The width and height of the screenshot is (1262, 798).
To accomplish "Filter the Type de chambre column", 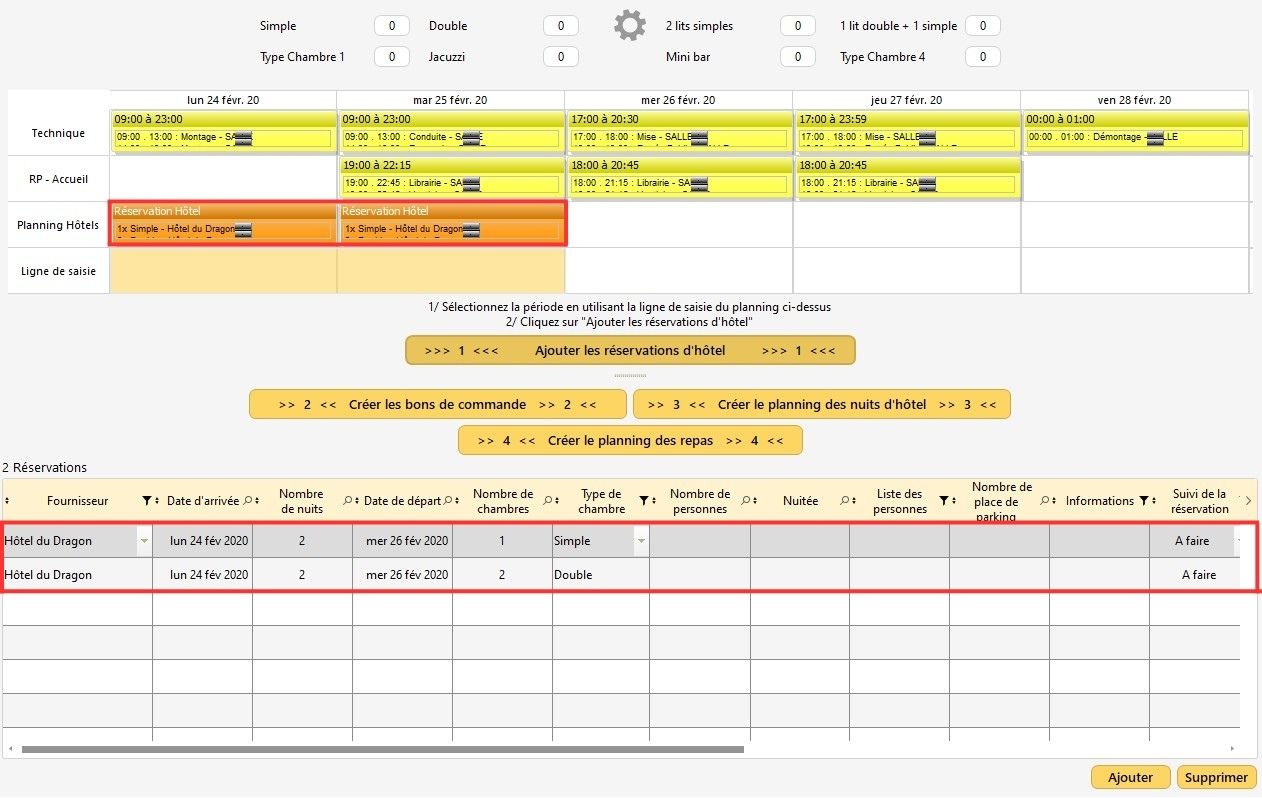I will (x=644, y=501).
